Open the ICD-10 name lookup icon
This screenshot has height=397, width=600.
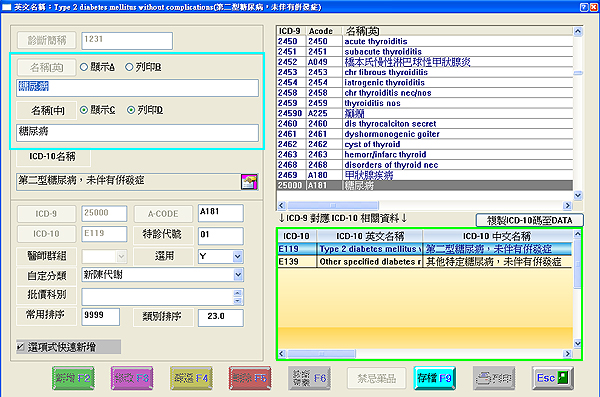tap(249, 182)
